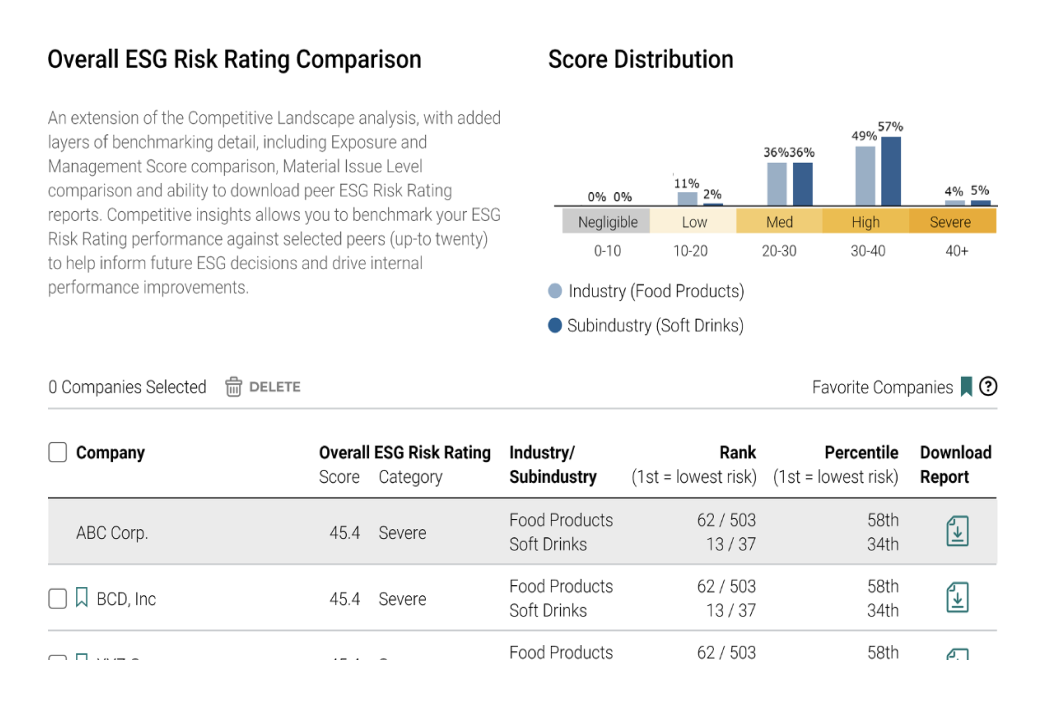Open the Favorite Companies bookmark icon

click(x=966, y=387)
